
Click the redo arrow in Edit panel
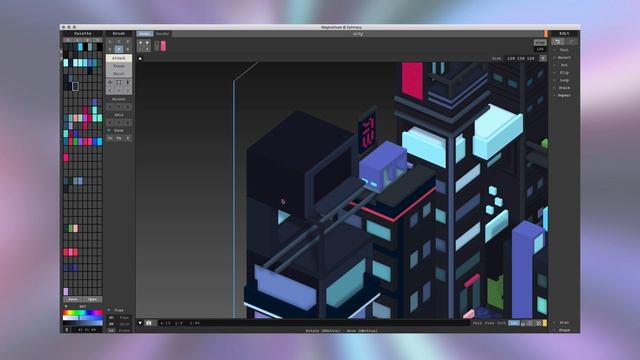(x=571, y=42)
